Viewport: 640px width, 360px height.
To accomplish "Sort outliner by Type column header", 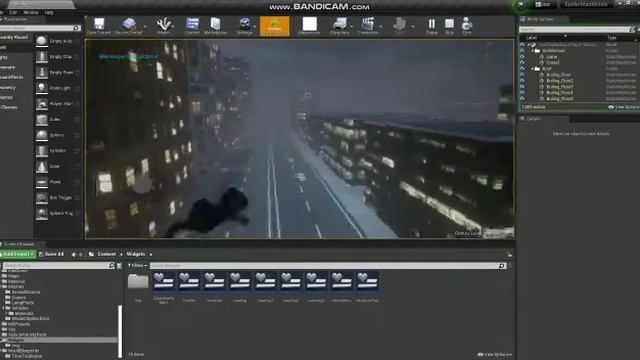I will pos(611,38).
